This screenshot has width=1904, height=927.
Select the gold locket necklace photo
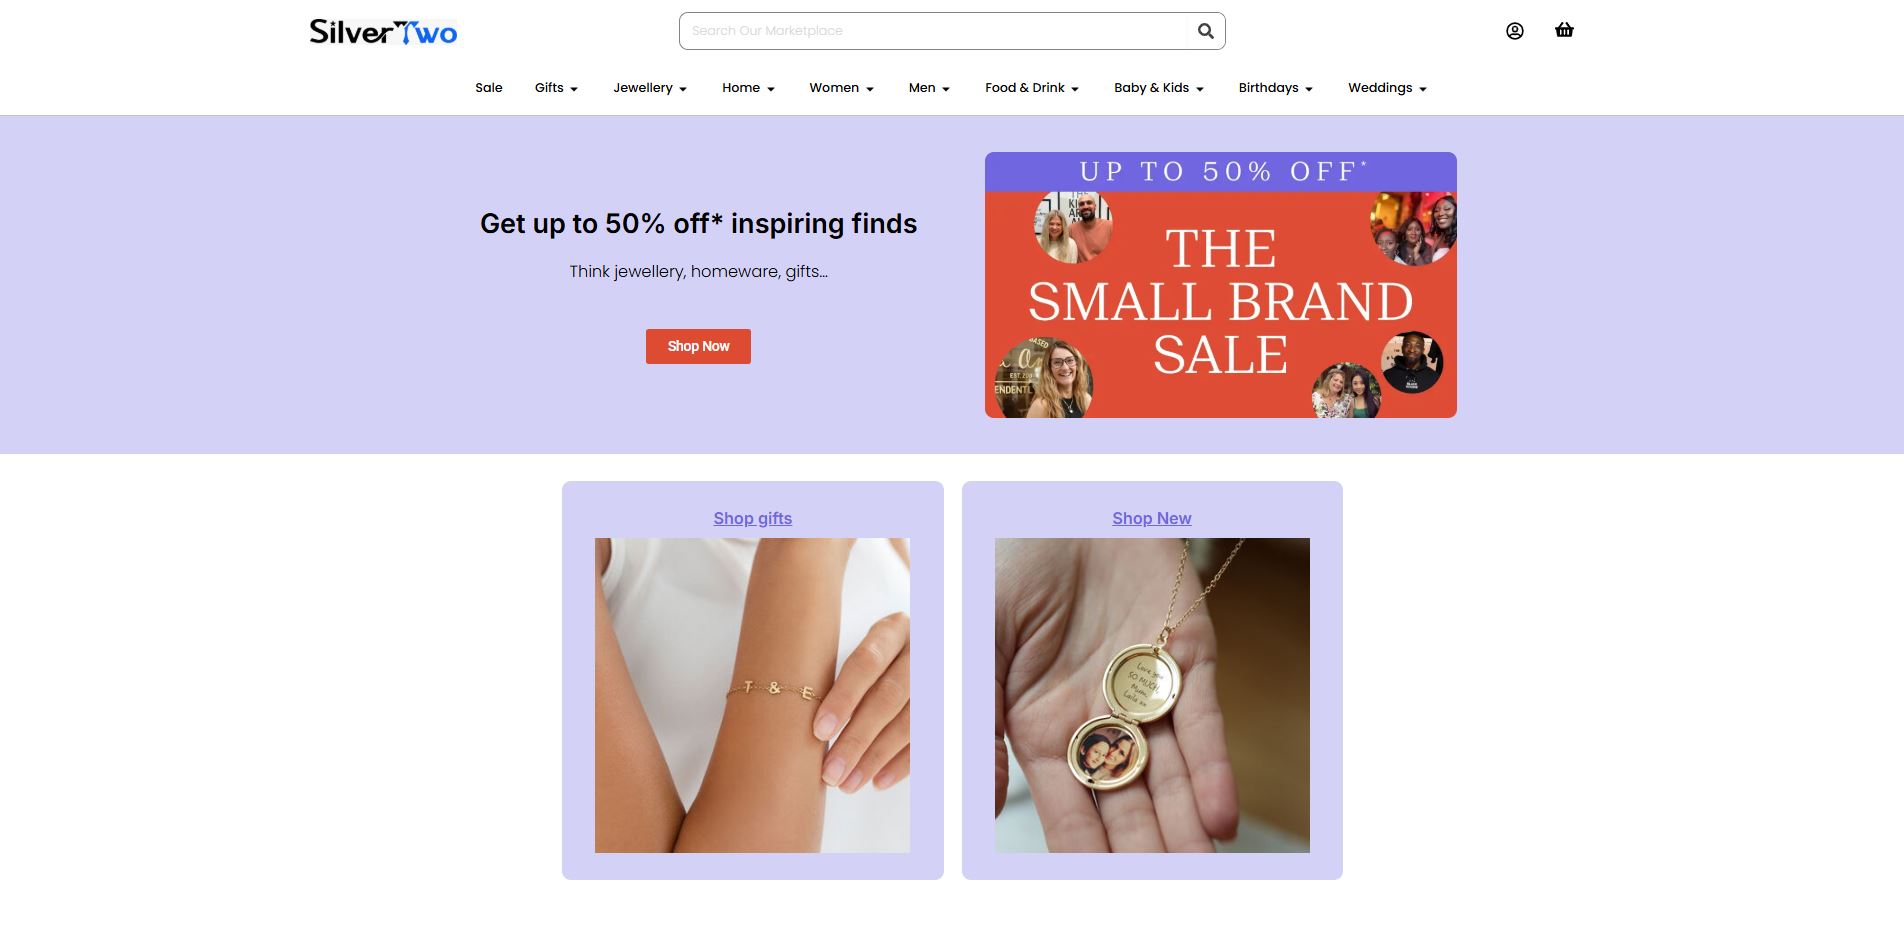[x=1152, y=695]
